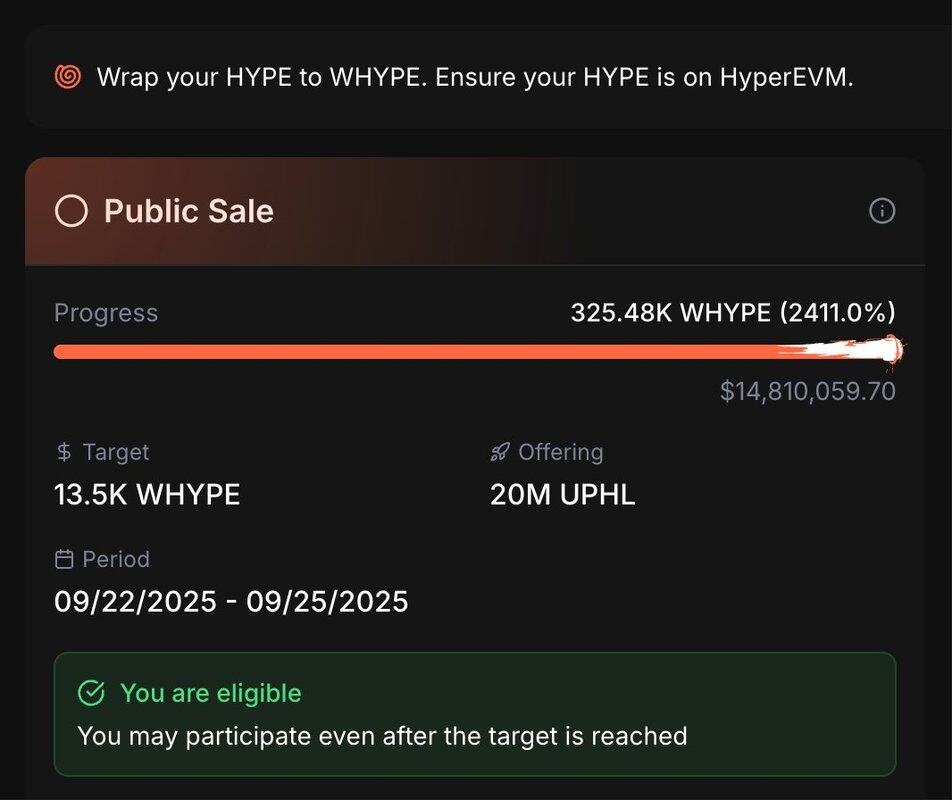Viewport: 952px width, 800px height.
Task: Click the 20M UPHL offering value
Action: pos(562,494)
